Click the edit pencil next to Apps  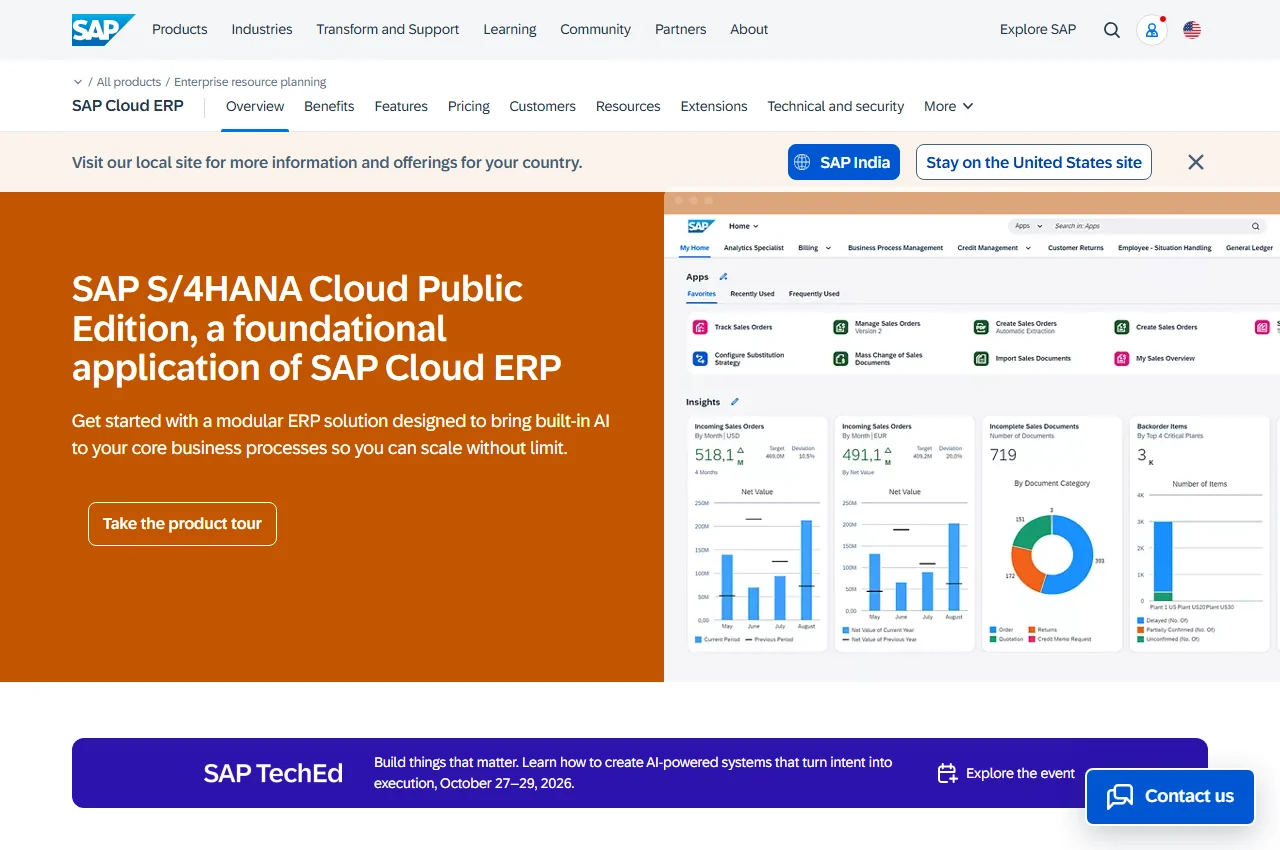[724, 277]
